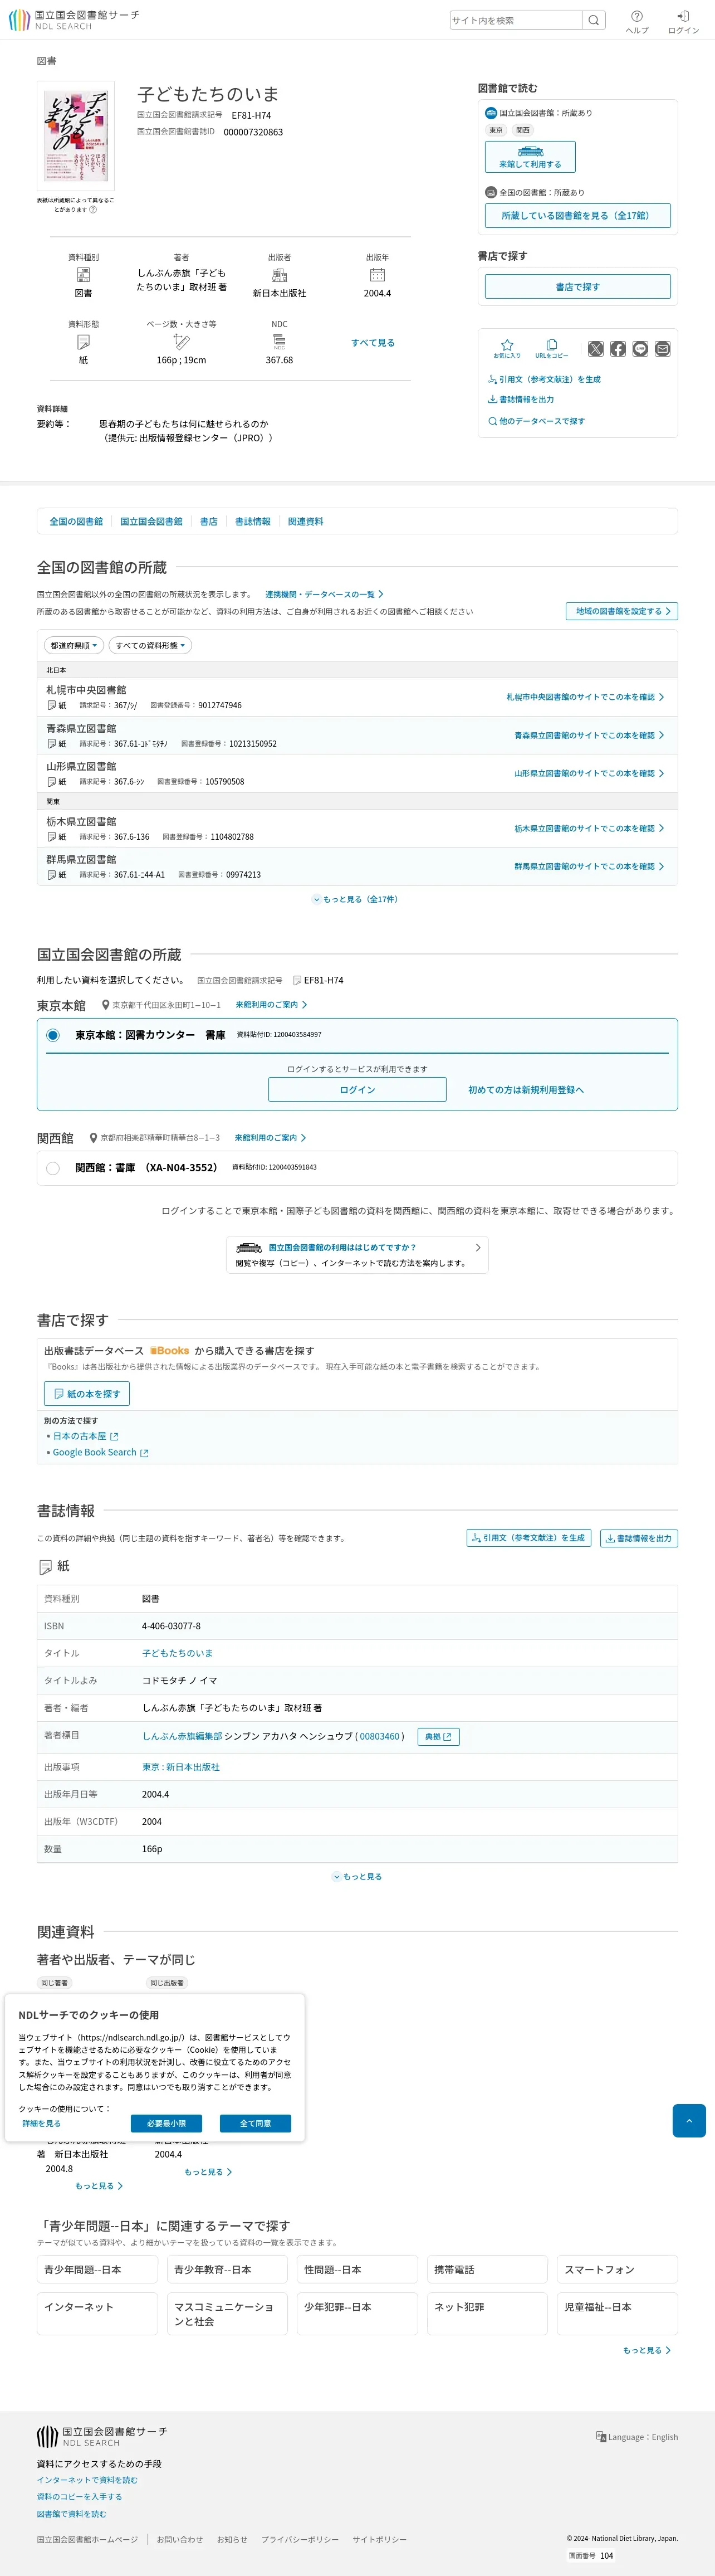Screen dimensions: 715x2576
Task: Expand もっと見る under bibliographic table
Action: [357, 1876]
